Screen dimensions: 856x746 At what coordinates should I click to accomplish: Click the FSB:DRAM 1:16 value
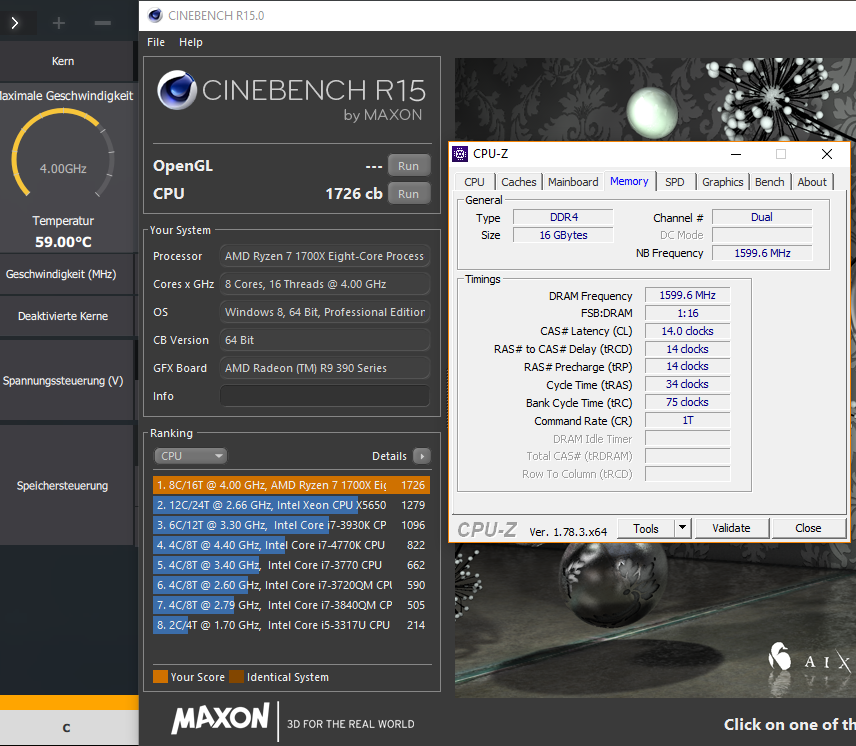point(687,313)
